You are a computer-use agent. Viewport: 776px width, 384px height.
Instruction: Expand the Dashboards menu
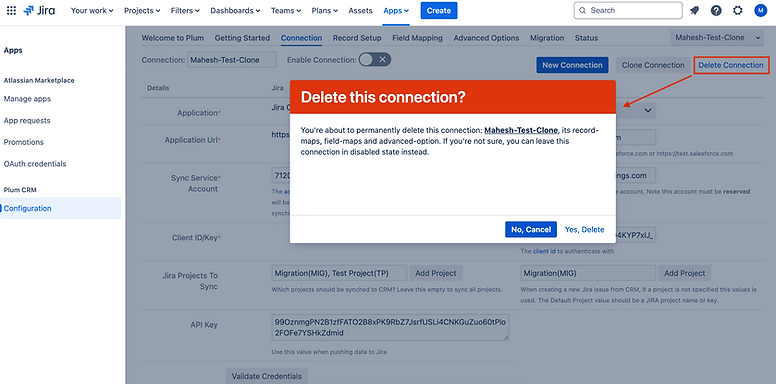point(235,10)
